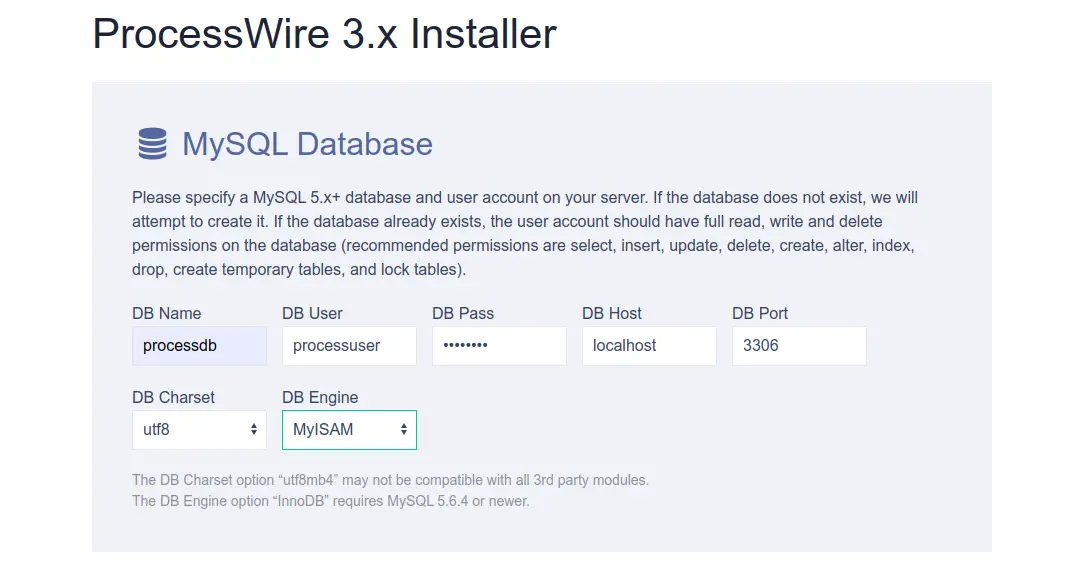
Task: Click the DB Port label
Action: coord(760,314)
